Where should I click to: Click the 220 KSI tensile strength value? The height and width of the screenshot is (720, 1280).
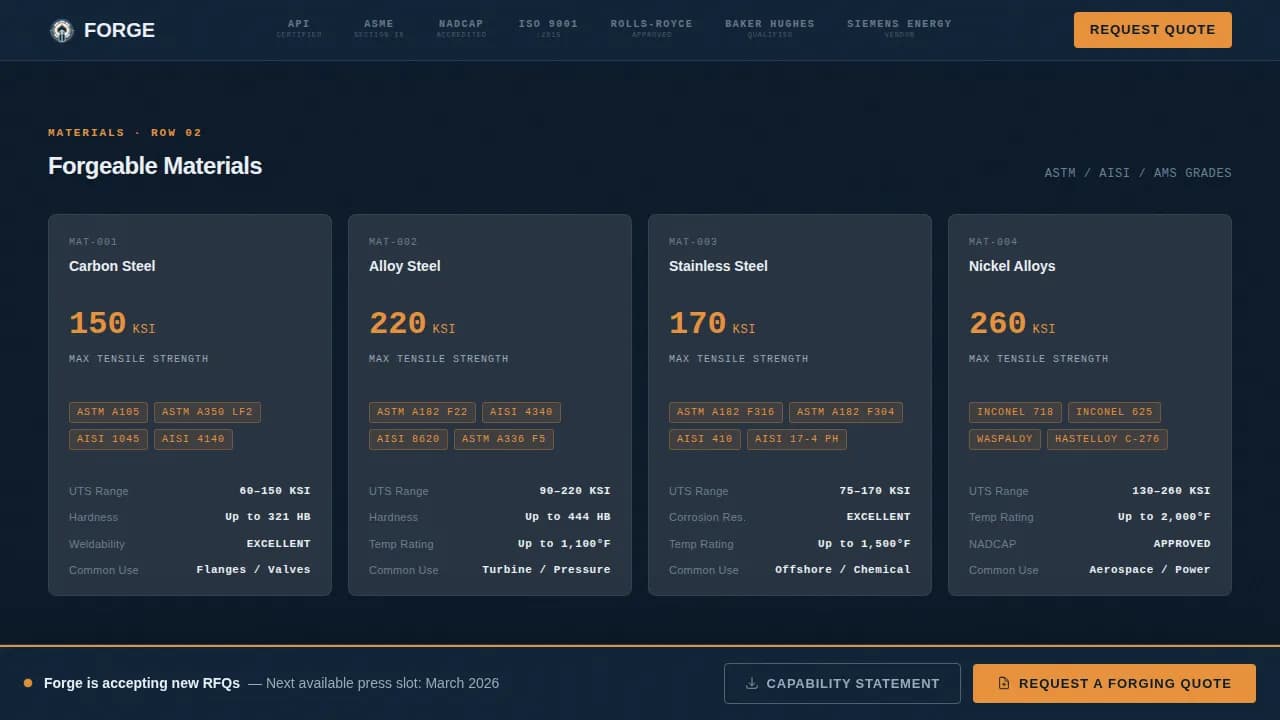(x=411, y=324)
